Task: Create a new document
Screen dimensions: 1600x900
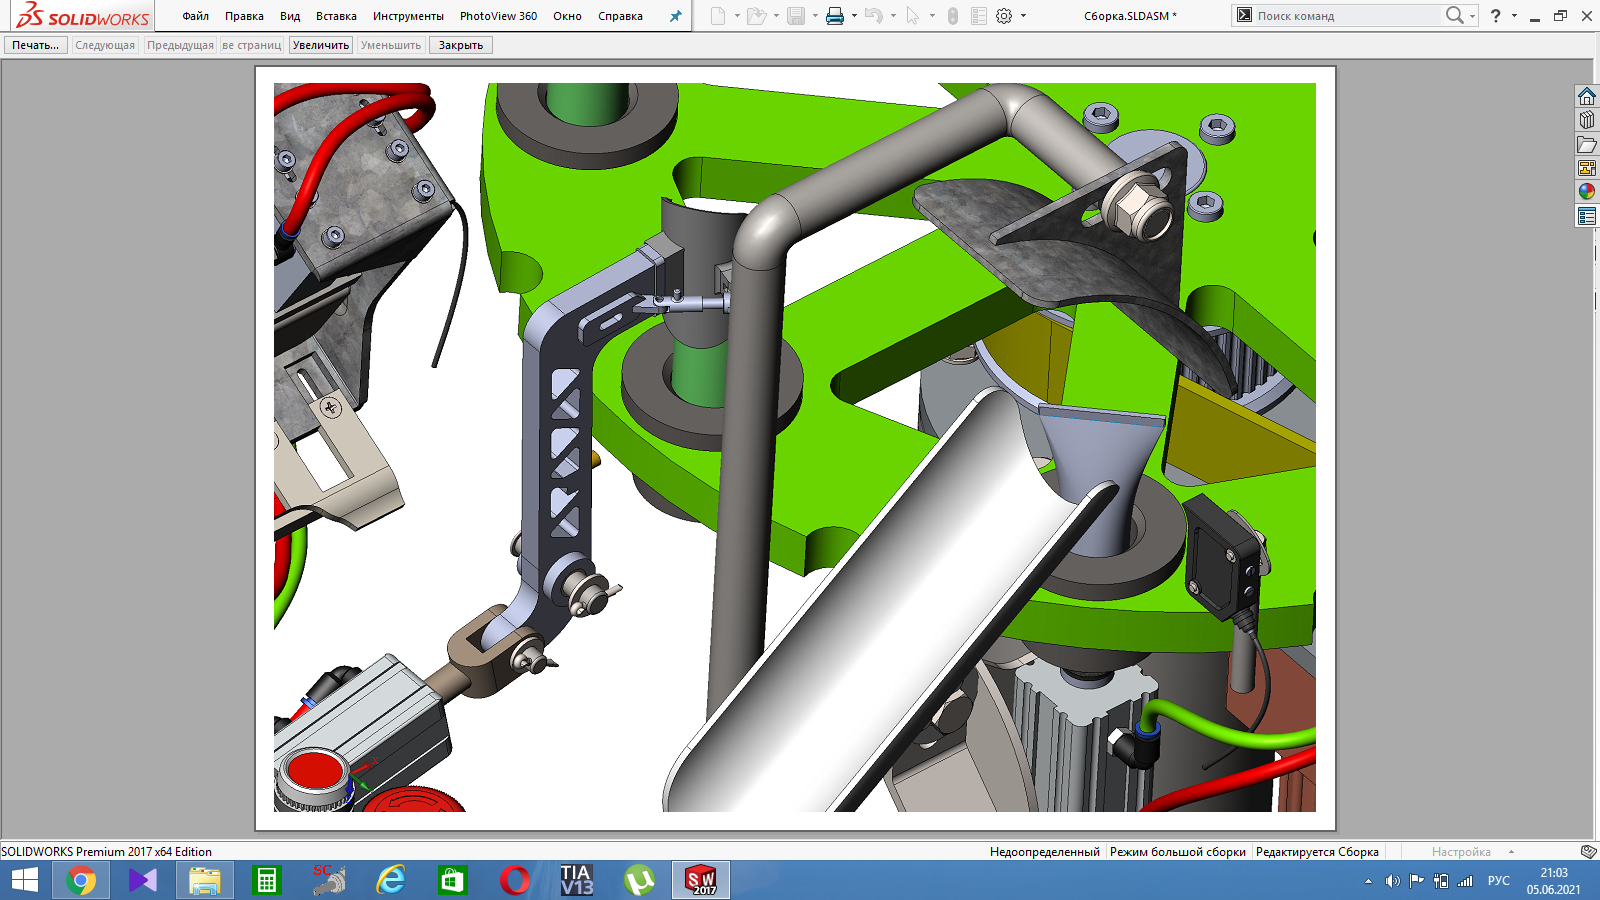Action: click(x=718, y=16)
